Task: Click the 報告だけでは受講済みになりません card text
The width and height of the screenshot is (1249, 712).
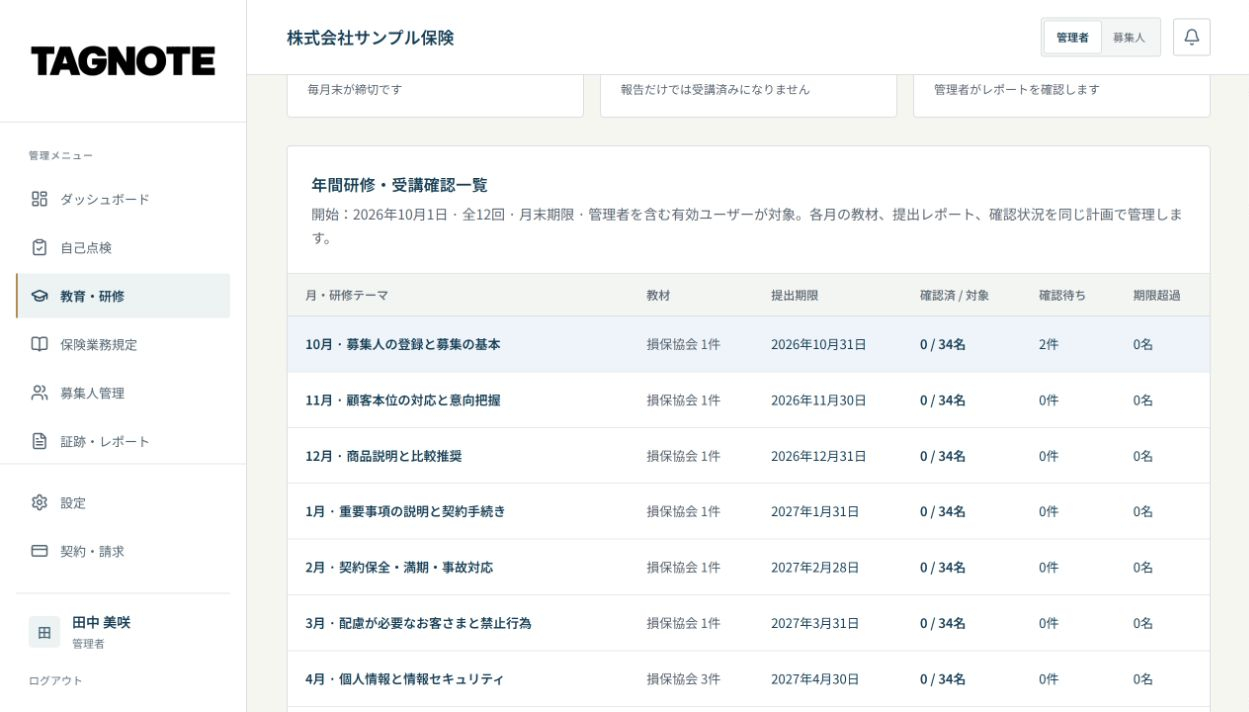Action: coord(715,89)
